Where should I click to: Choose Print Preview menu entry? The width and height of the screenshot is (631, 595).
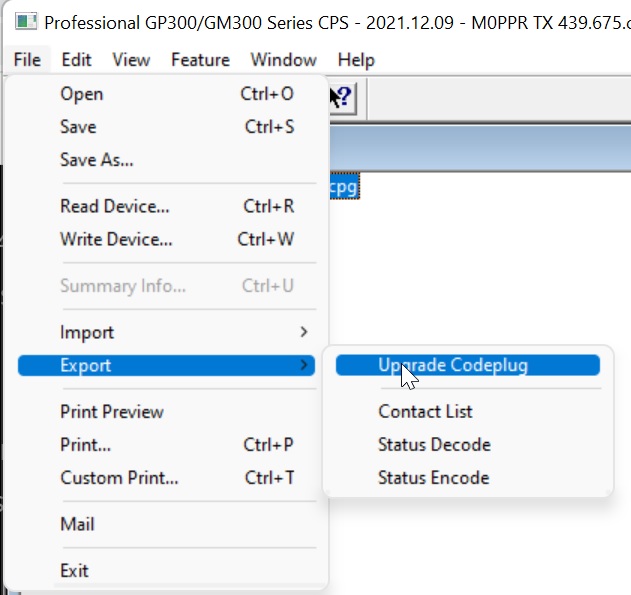(x=166, y=412)
